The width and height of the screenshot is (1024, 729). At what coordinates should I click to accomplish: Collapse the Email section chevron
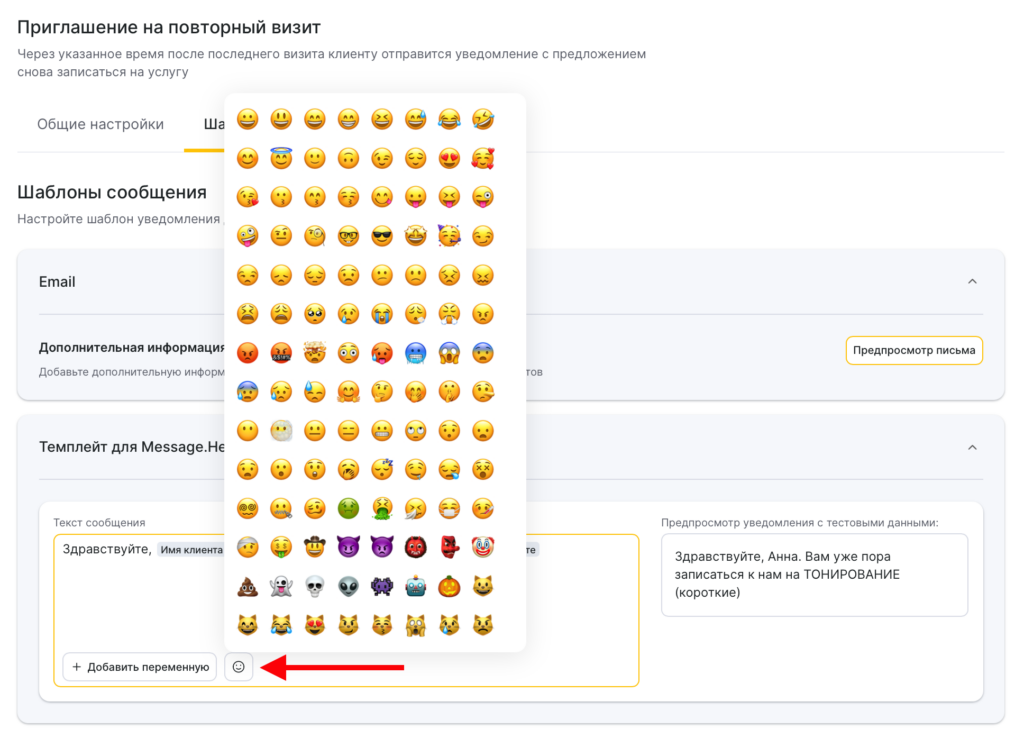972,282
